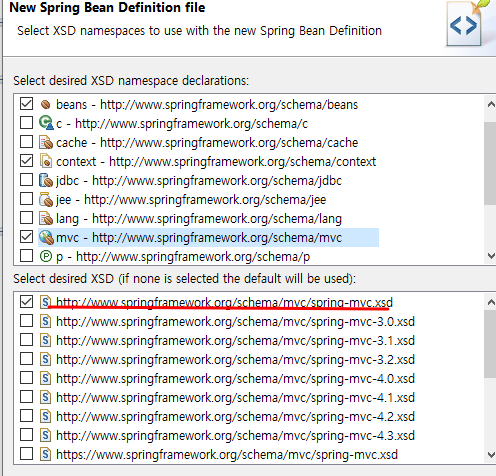Click namespace list scrollbar up arrow

click(490, 104)
